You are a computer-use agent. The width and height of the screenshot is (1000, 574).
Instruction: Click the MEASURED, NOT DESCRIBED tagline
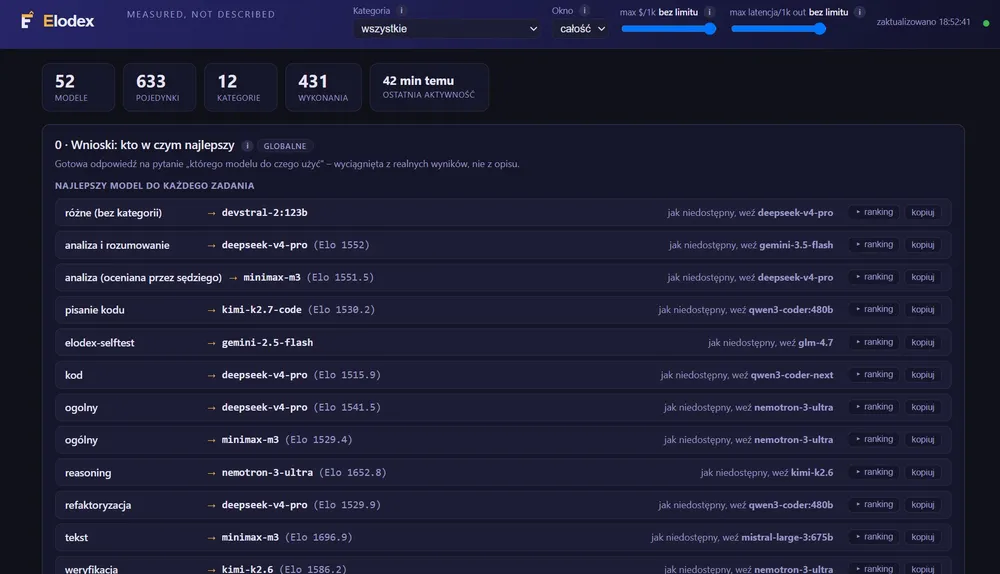tap(201, 14)
